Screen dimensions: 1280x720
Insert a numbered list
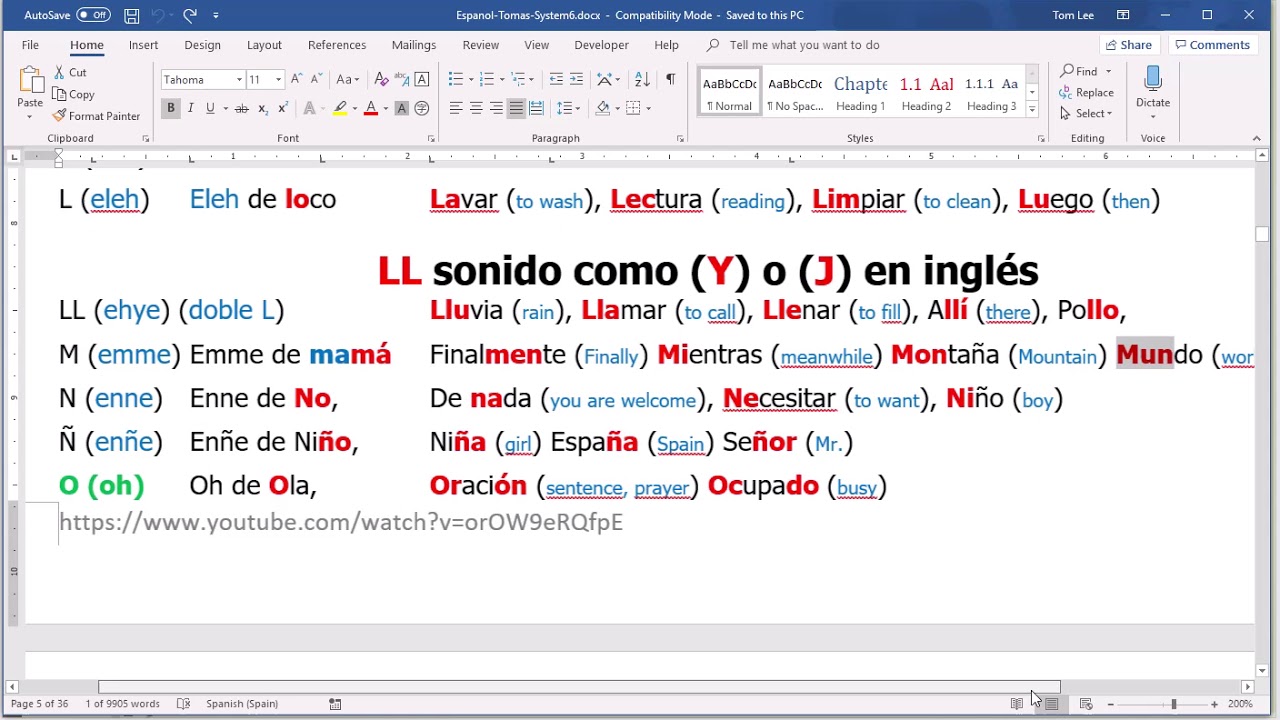(487, 79)
